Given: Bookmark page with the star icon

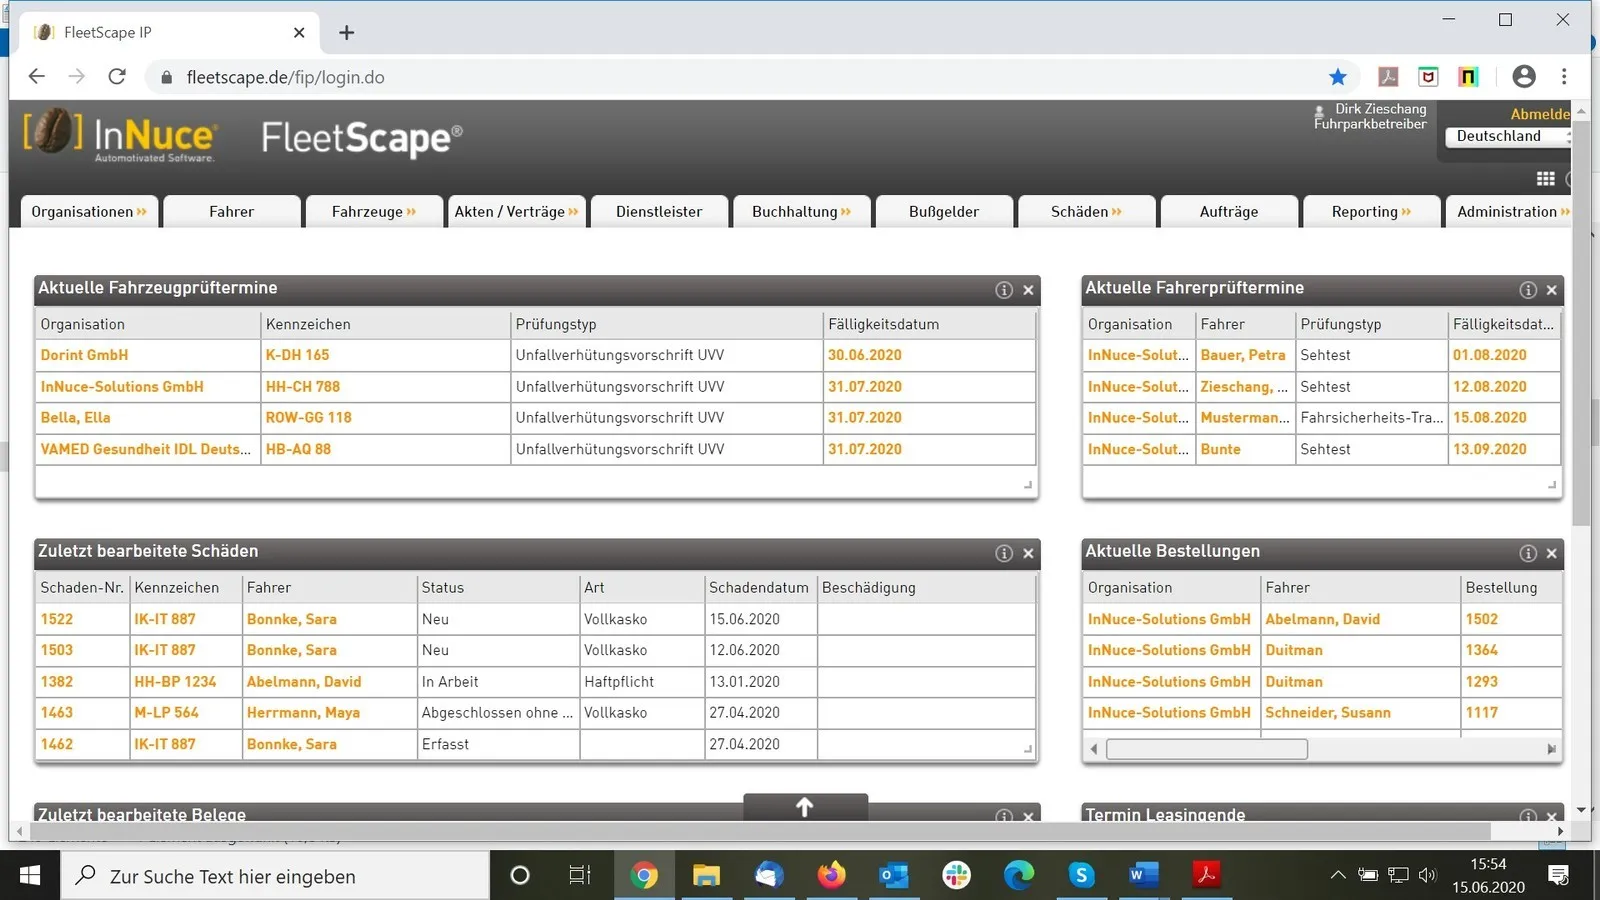Looking at the screenshot, I should pyautogui.click(x=1338, y=77).
